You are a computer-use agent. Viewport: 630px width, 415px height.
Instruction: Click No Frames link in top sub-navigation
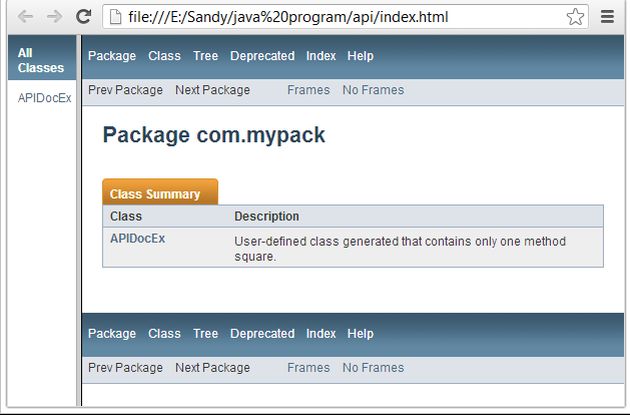point(373,90)
